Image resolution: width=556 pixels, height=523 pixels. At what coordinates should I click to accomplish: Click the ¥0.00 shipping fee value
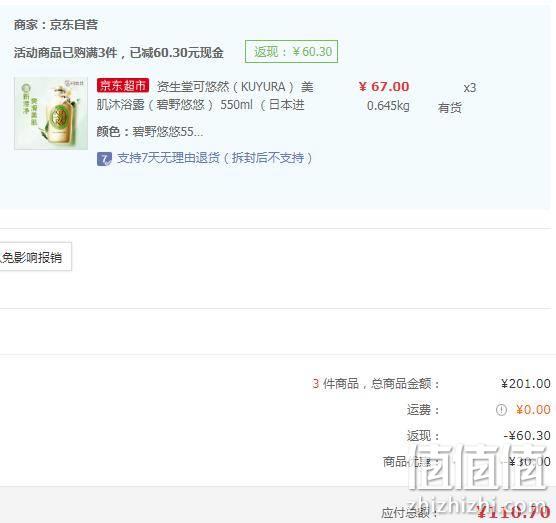click(x=533, y=410)
